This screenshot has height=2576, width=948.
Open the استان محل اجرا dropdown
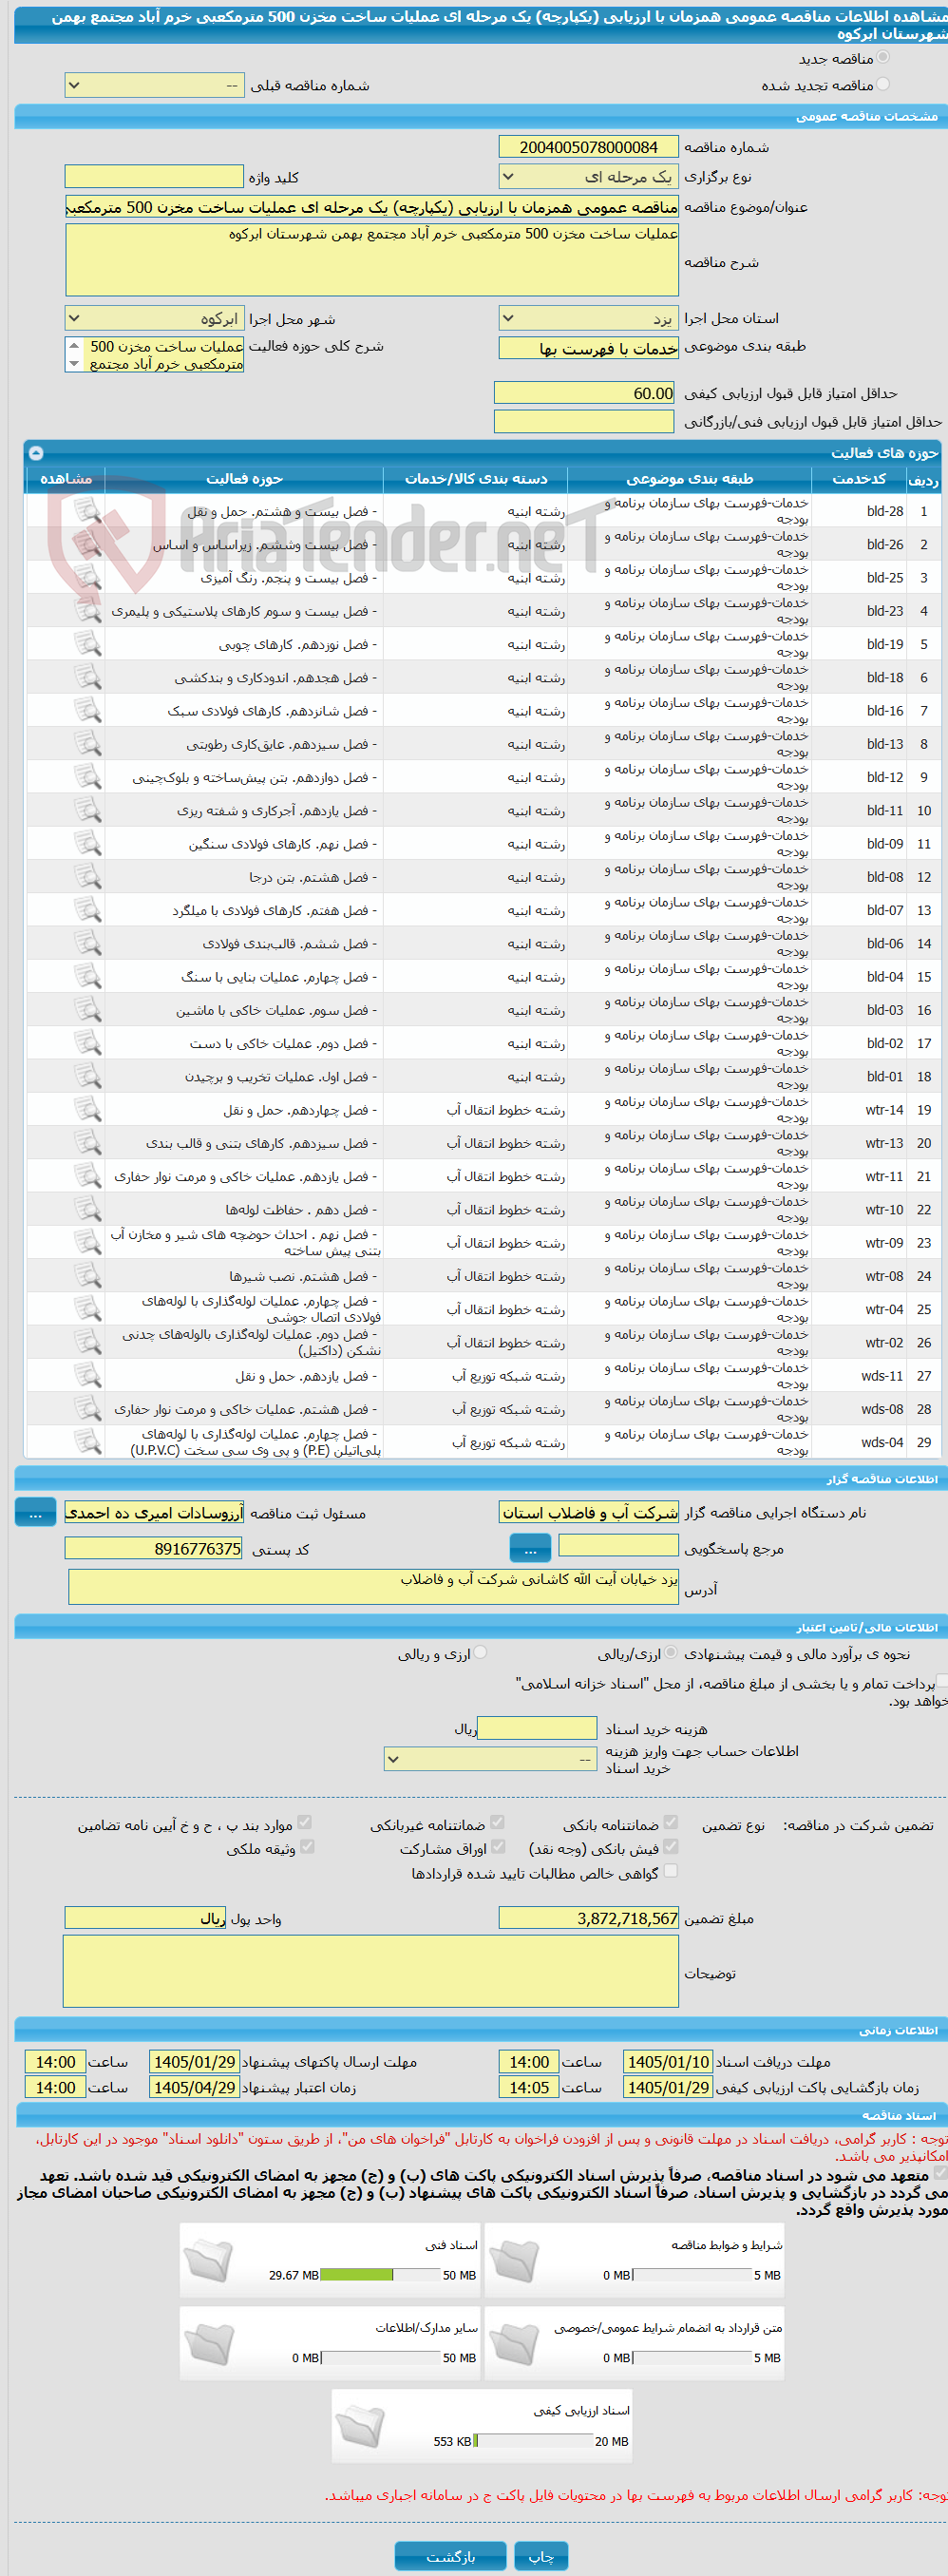588,318
